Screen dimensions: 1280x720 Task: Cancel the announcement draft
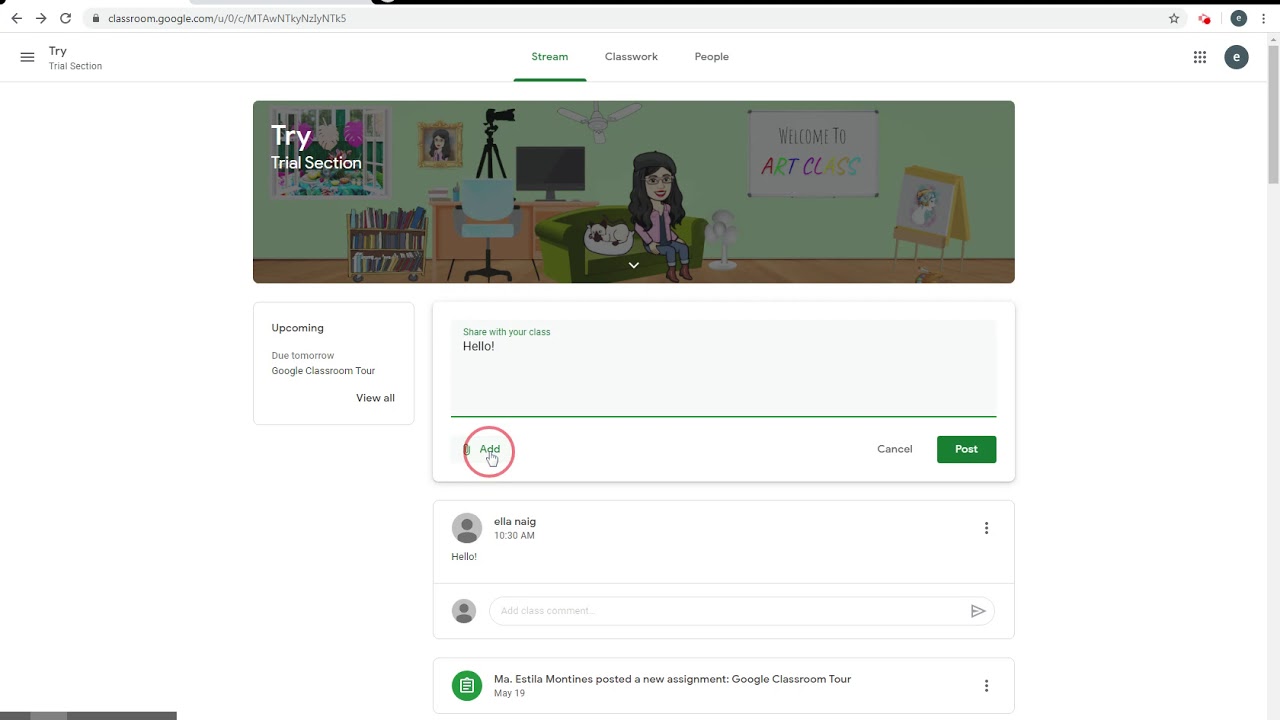click(895, 449)
